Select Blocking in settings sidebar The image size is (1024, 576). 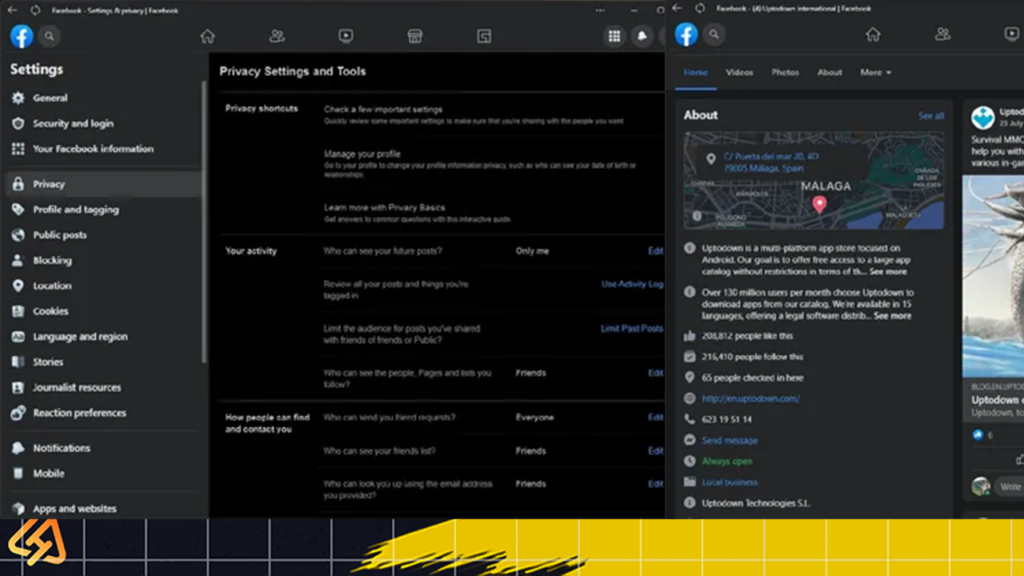coord(52,260)
